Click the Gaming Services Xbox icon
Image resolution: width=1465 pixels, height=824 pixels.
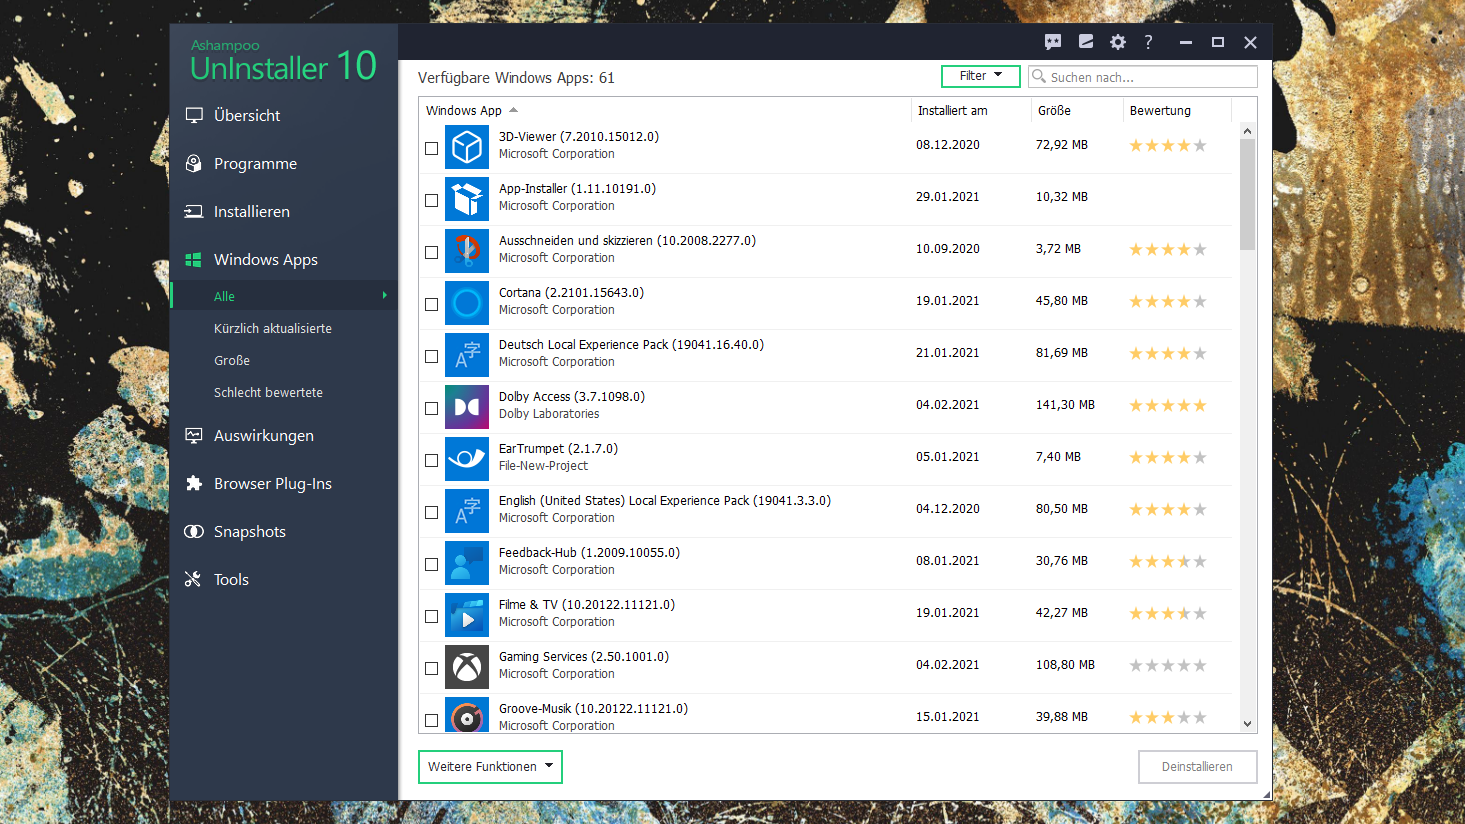pyautogui.click(x=467, y=667)
